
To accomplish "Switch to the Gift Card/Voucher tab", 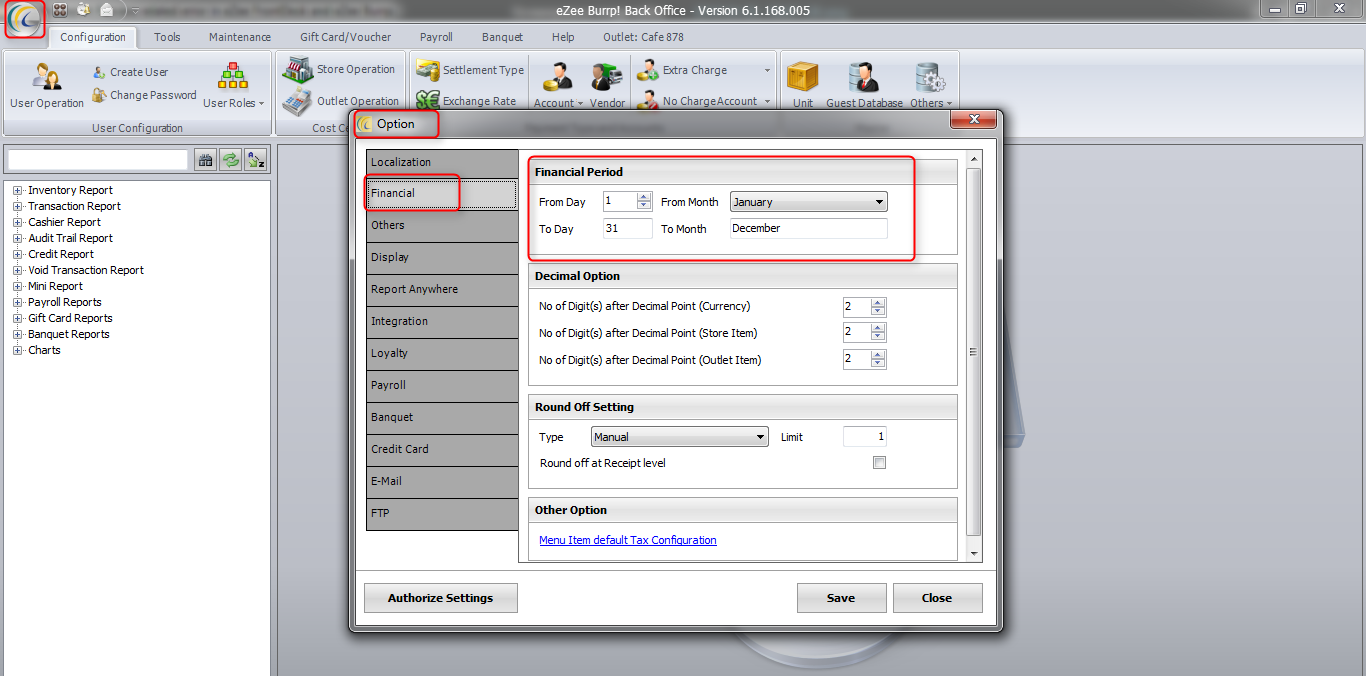I will pos(346,37).
